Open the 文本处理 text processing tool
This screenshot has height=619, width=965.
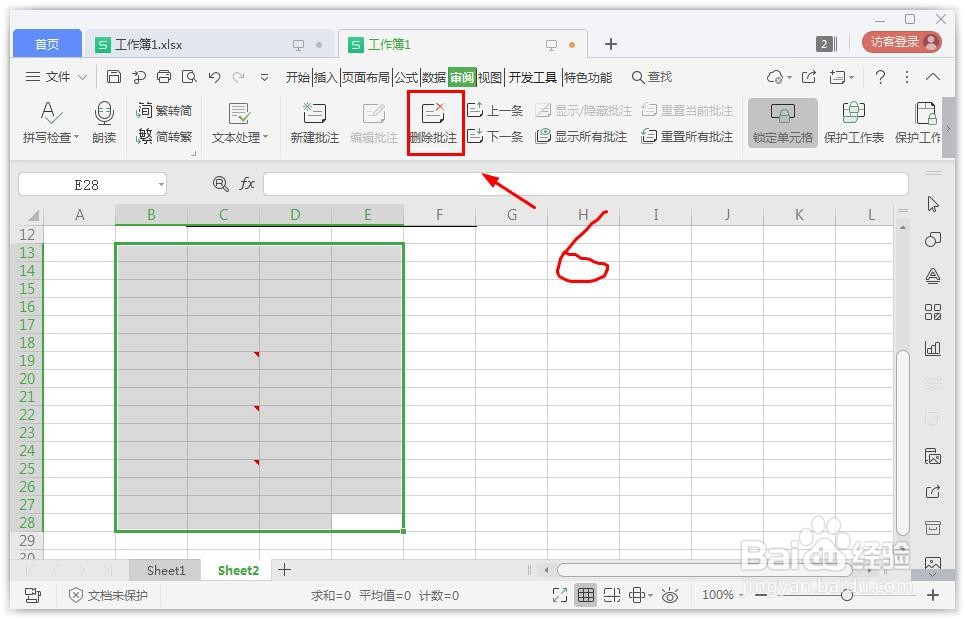coord(238,122)
